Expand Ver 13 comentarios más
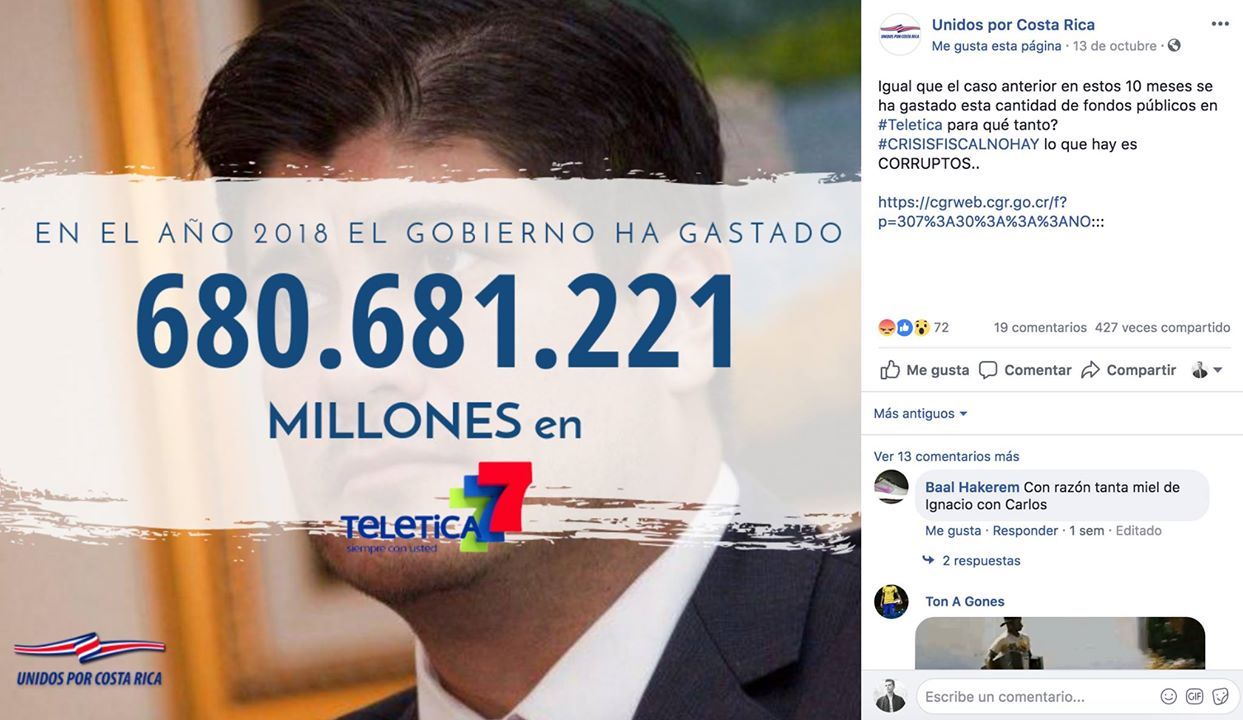Screen dimensions: 1243x720 click(946, 456)
